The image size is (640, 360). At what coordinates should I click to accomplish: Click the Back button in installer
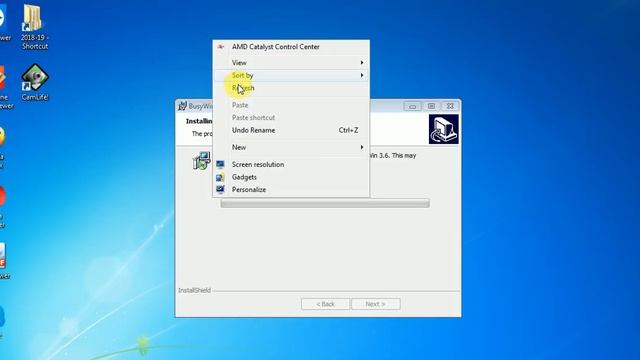pos(325,304)
